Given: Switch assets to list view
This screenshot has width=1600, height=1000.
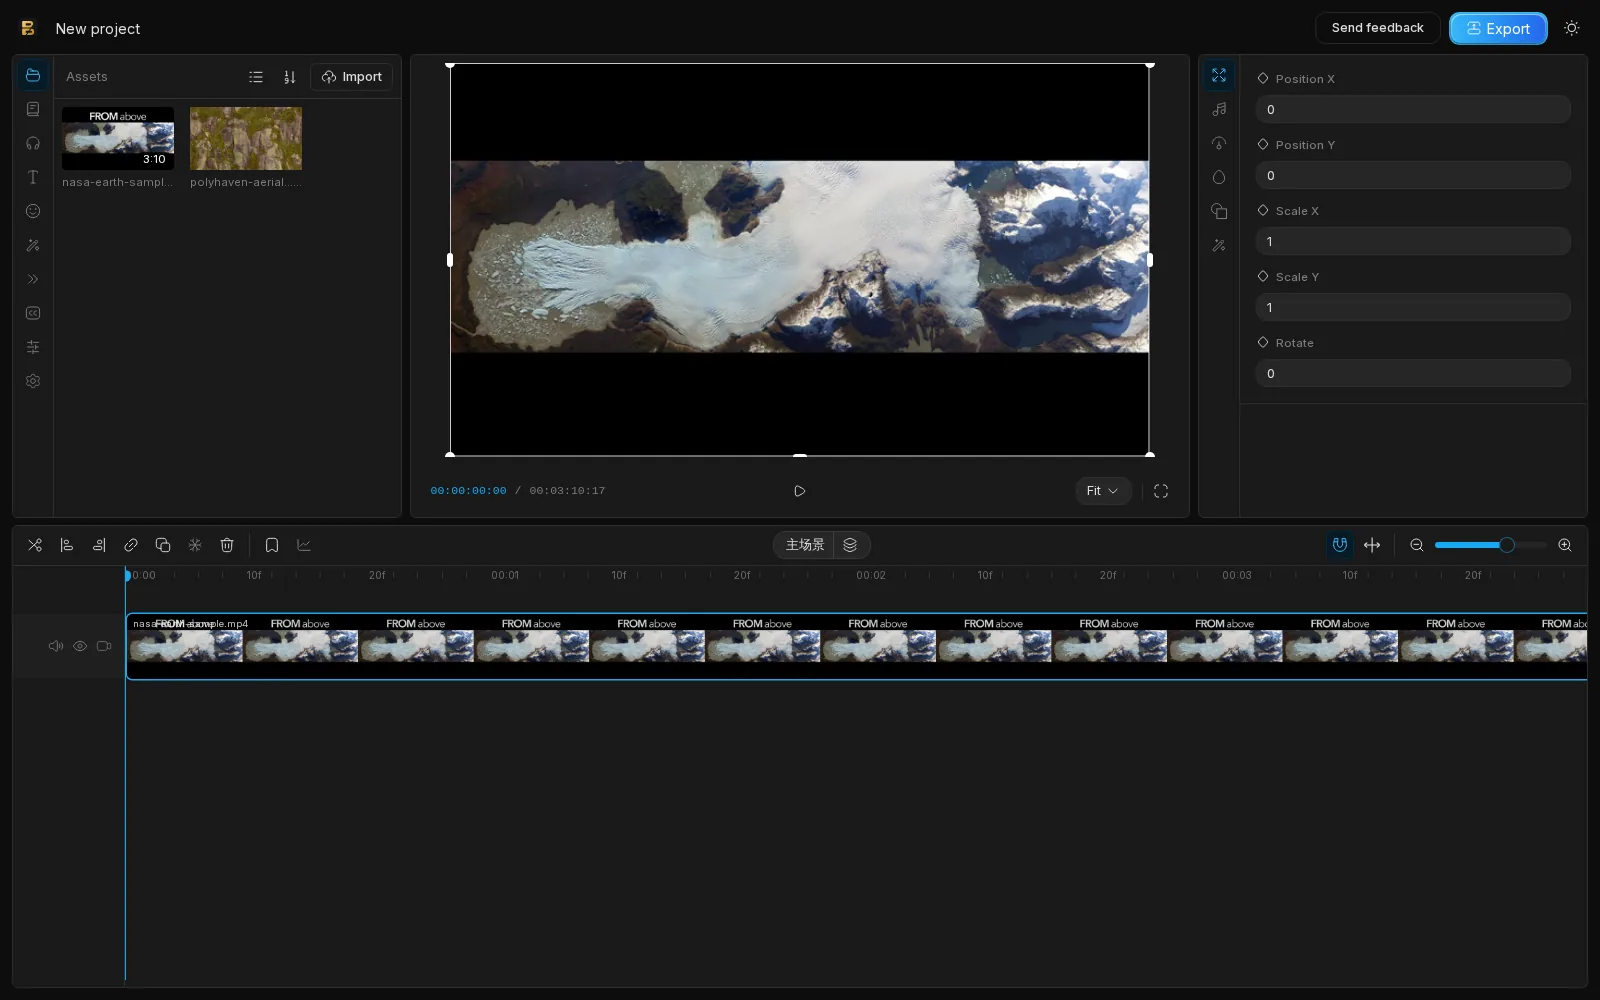Looking at the screenshot, I should click(256, 77).
